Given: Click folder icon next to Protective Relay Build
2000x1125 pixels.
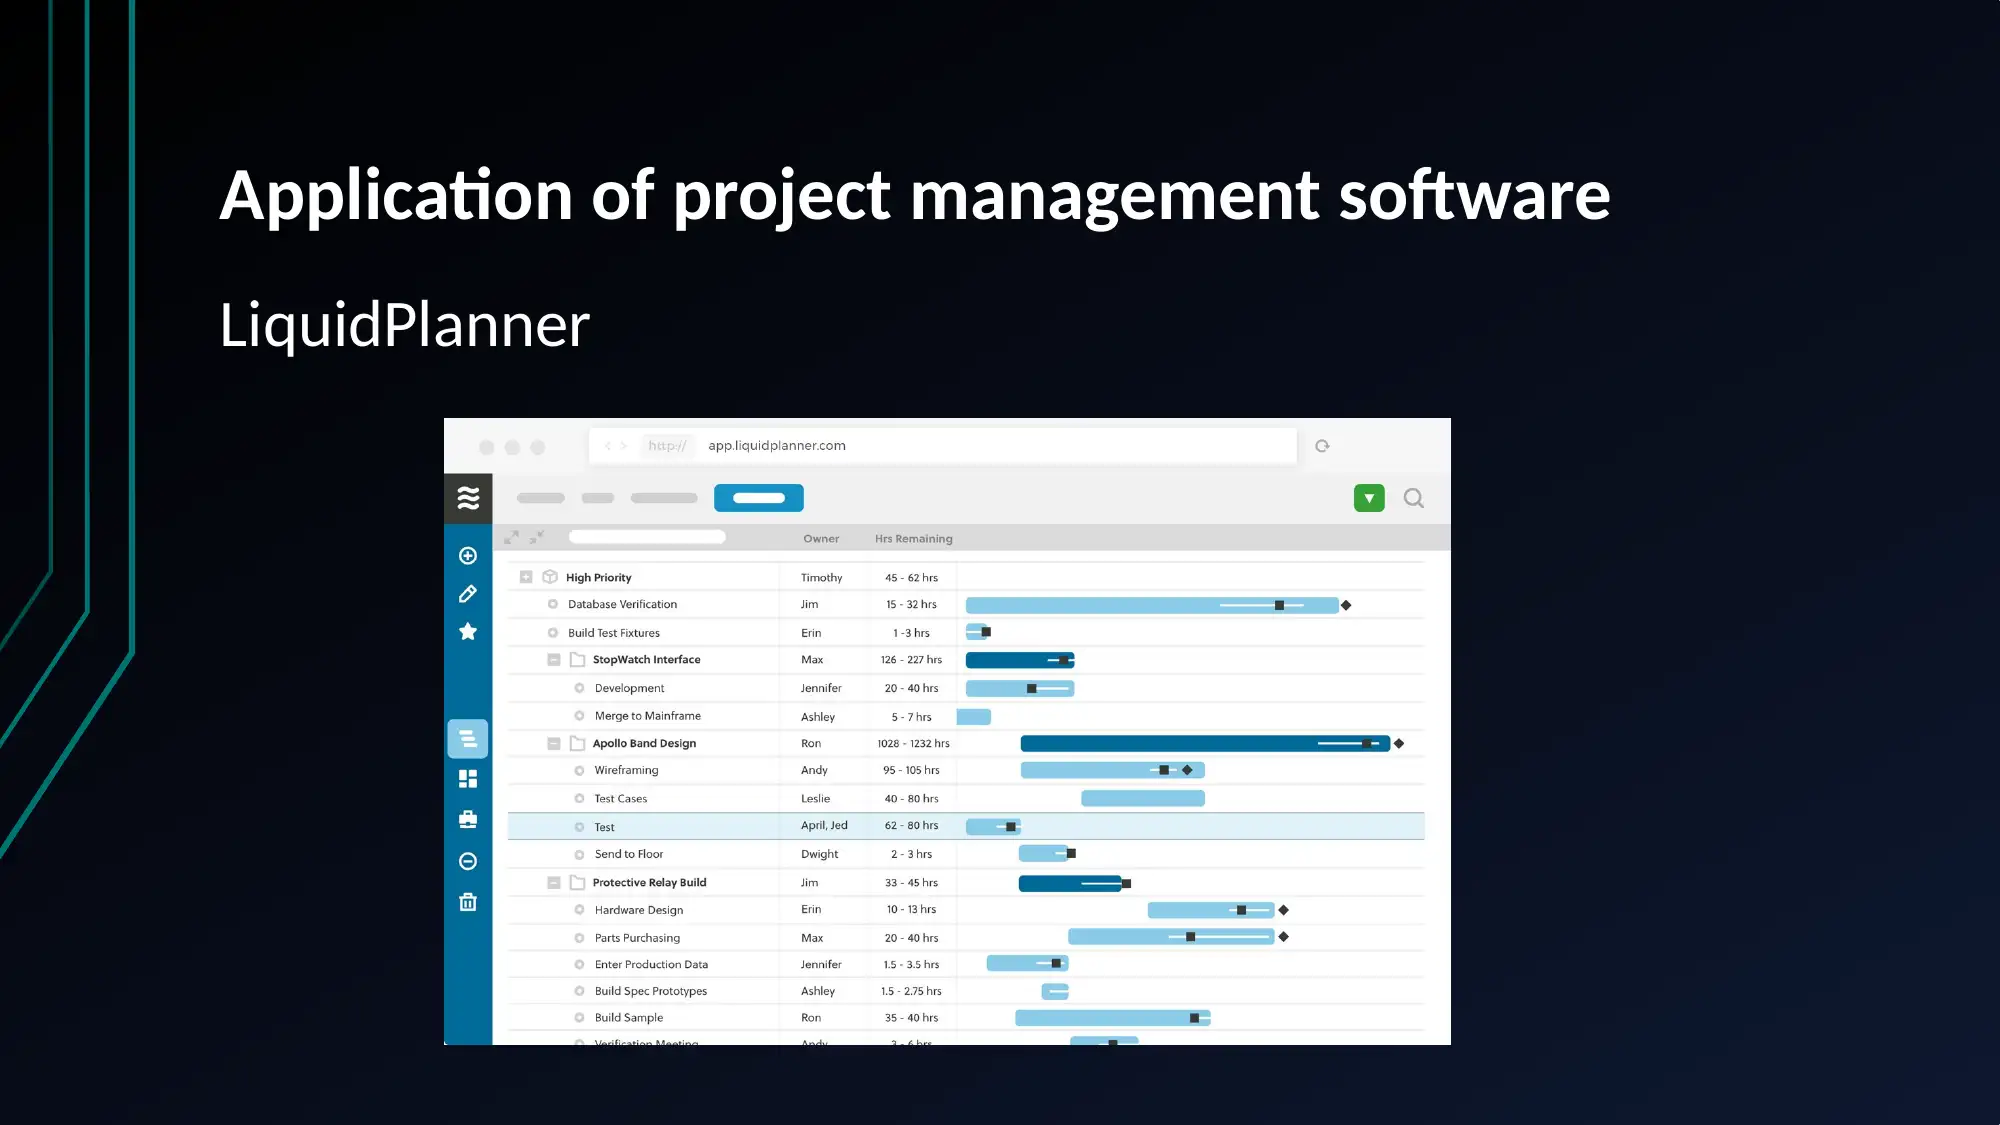Looking at the screenshot, I should click(x=577, y=882).
